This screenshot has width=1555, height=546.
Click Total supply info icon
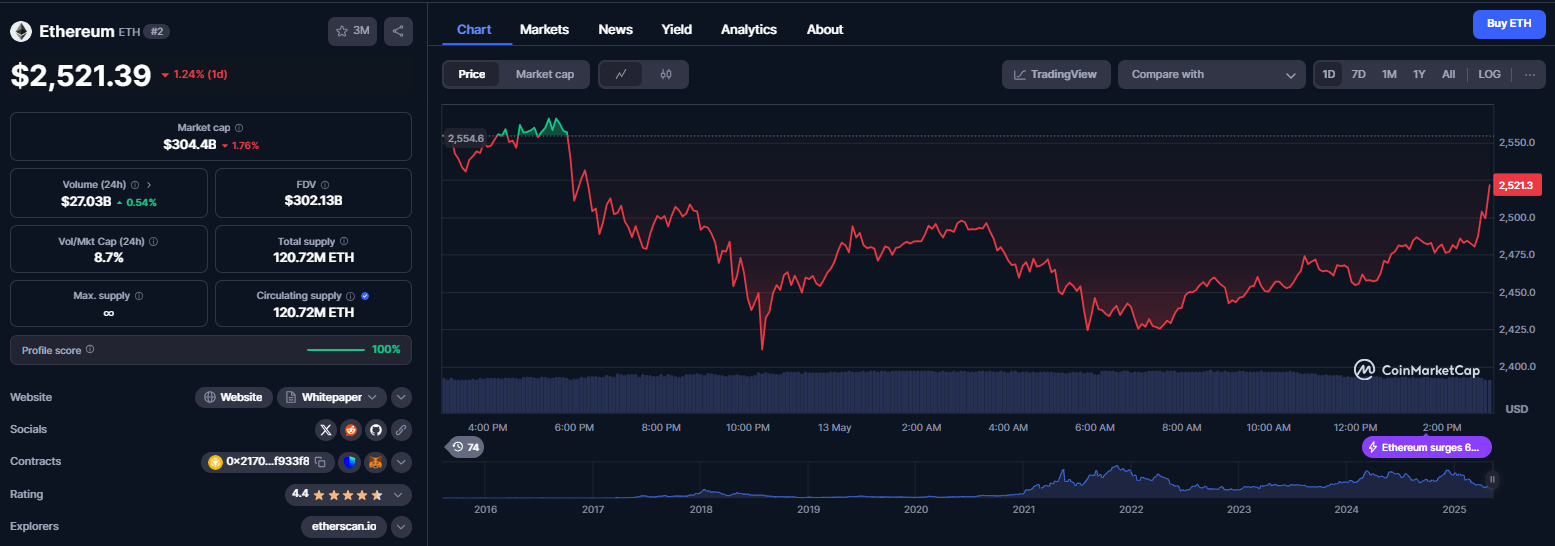coord(344,242)
